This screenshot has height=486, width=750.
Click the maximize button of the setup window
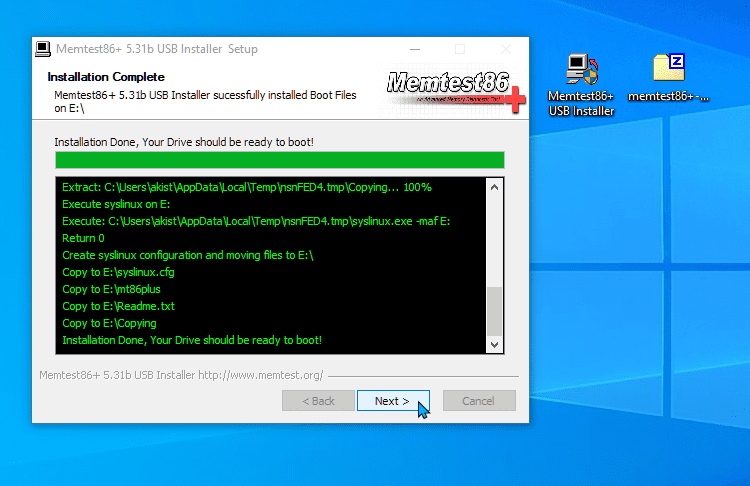coord(460,49)
